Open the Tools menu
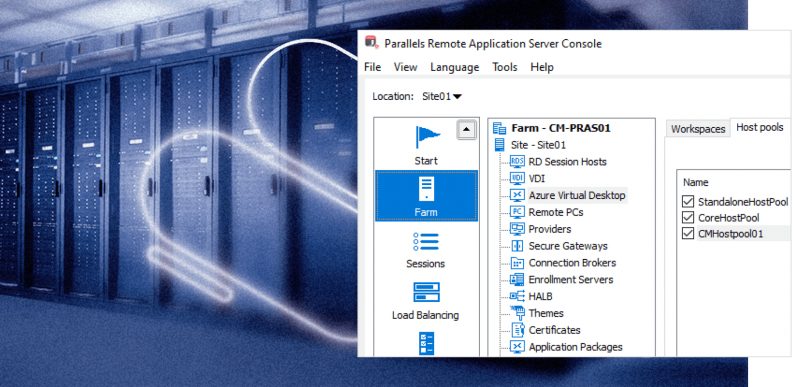The image size is (800, 387). (505, 67)
